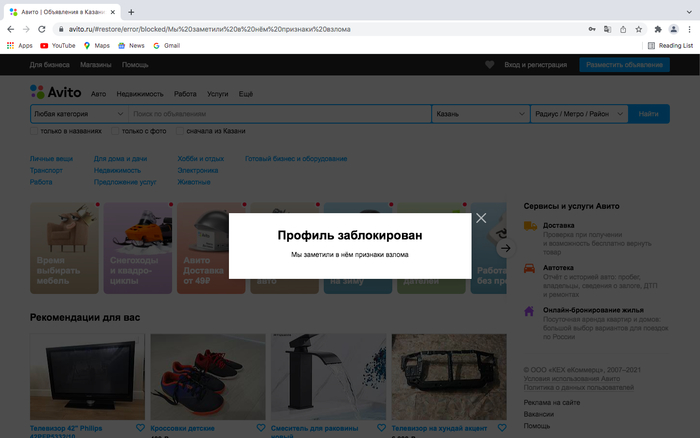The width and height of the screenshot is (700, 438).
Task: Open the Chrome three-dot menu
Action: [689, 29]
